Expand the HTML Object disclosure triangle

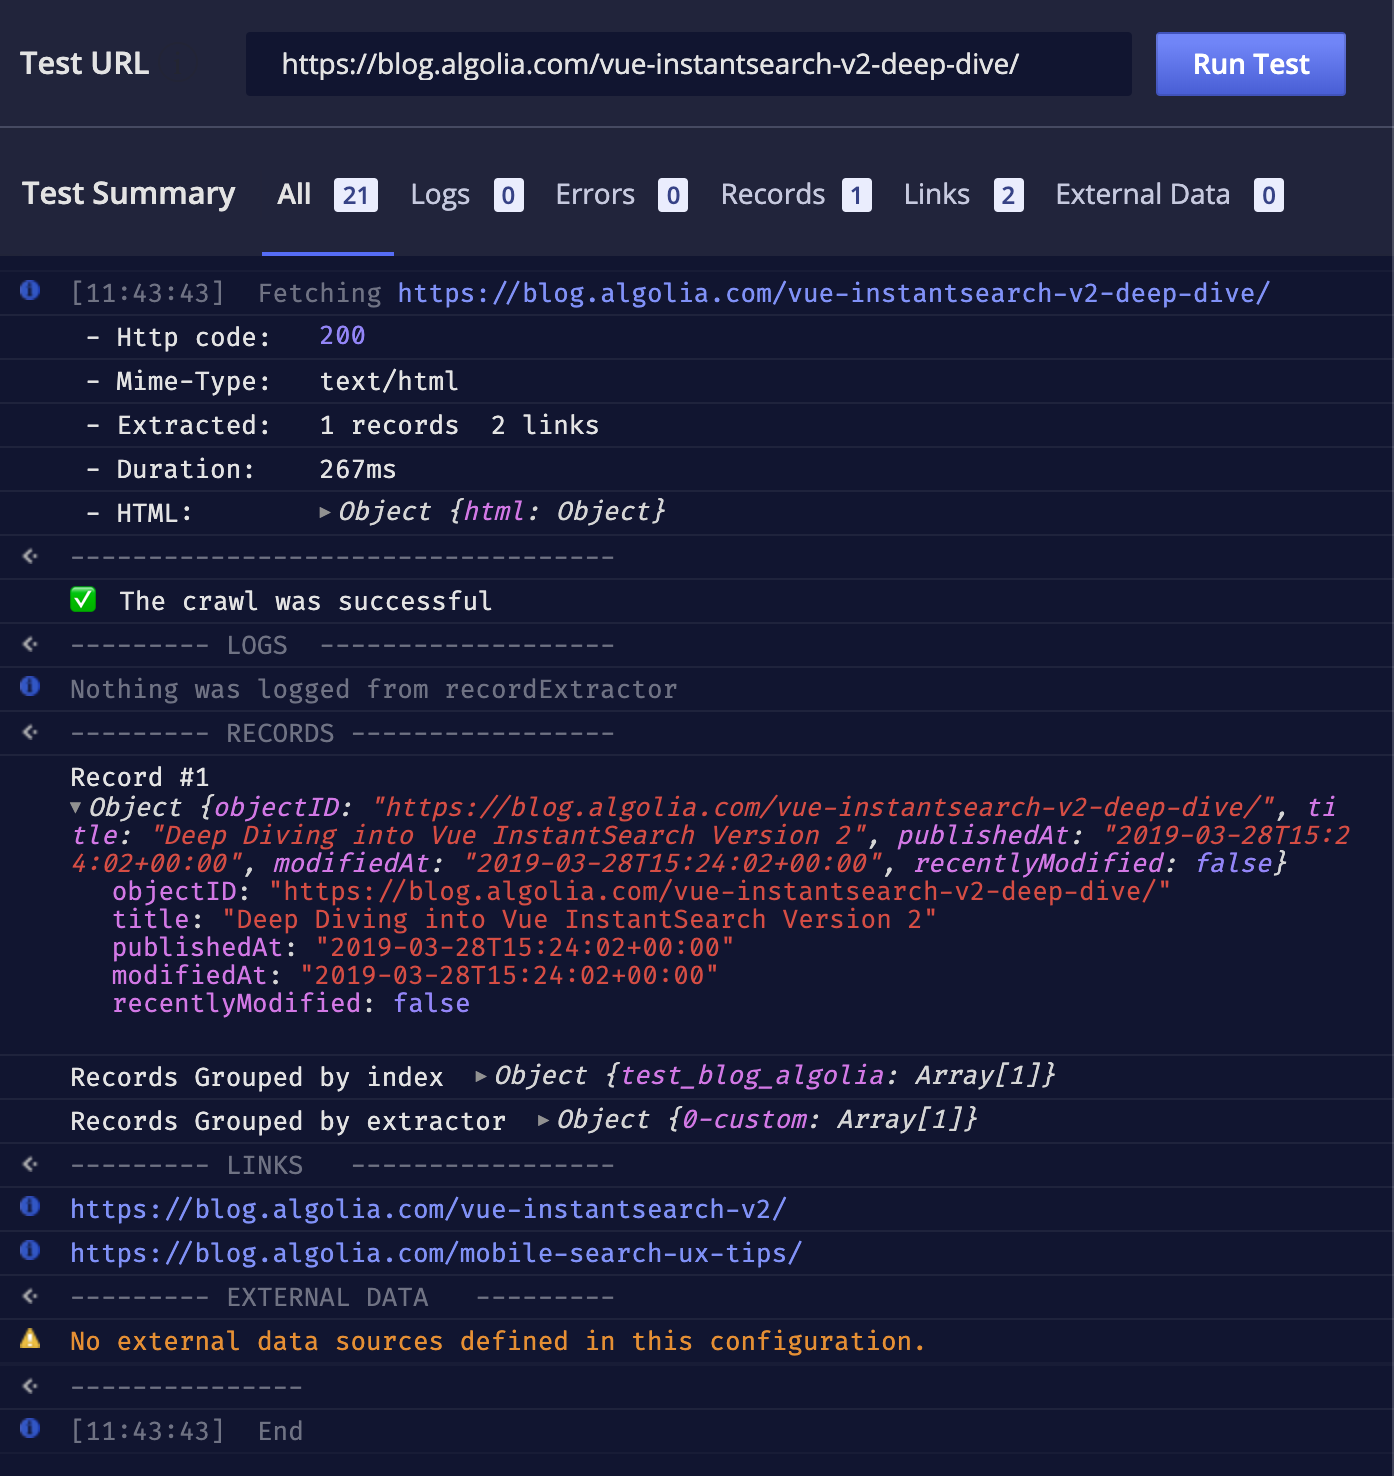click(325, 511)
